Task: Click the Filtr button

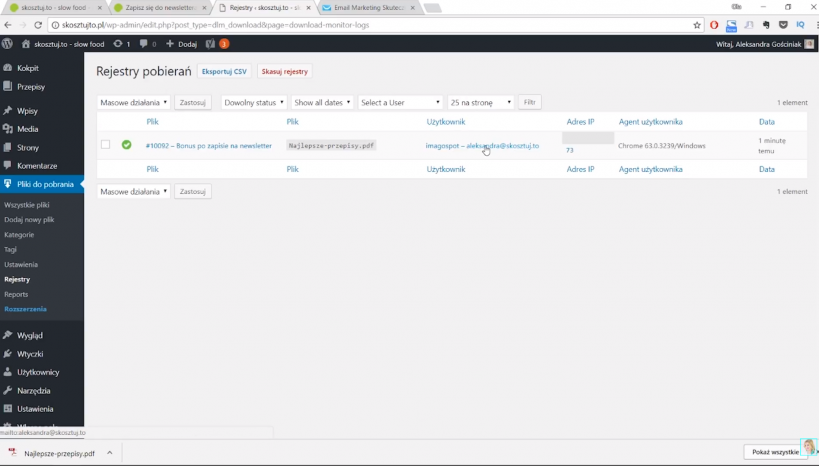Action: pyautogui.click(x=530, y=102)
